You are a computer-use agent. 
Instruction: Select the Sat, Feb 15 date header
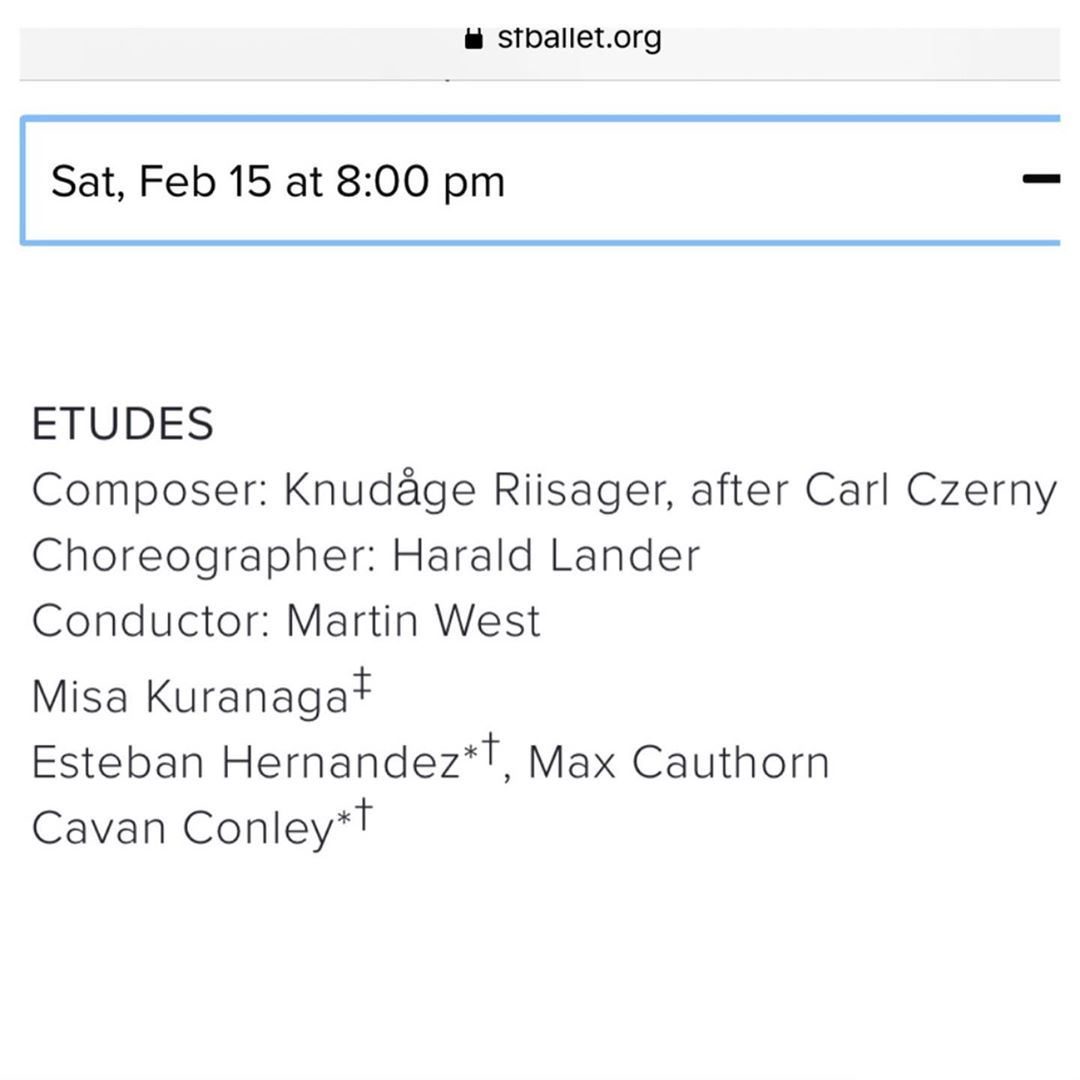[x=160, y=182]
